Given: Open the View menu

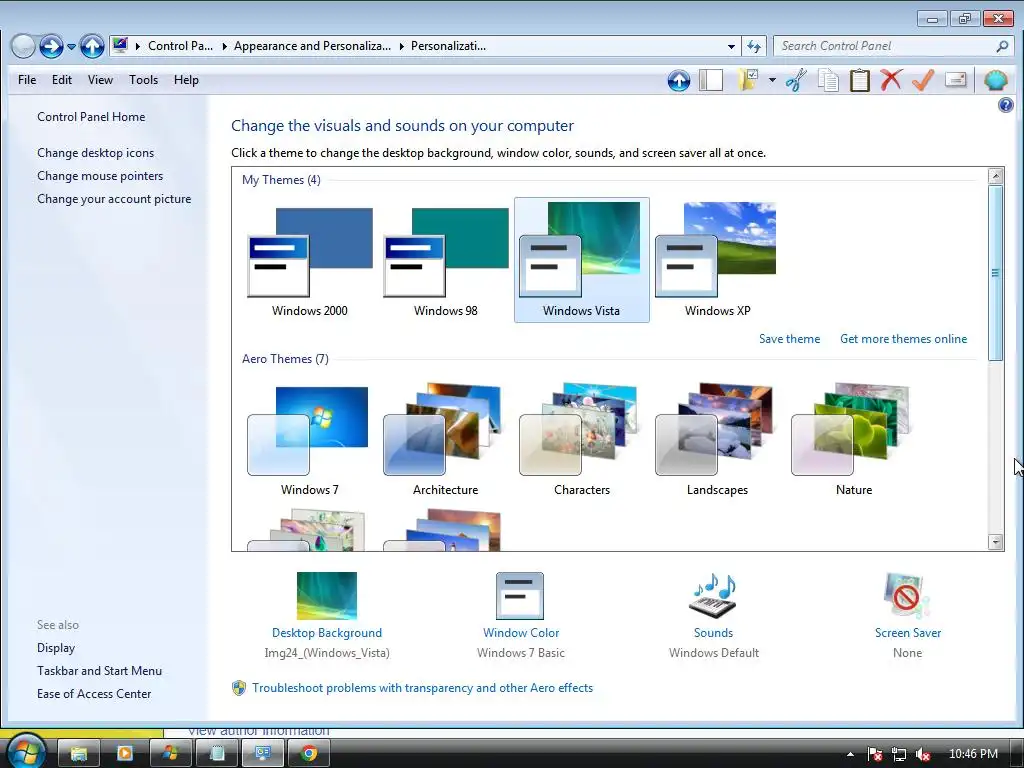Looking at the screenshot, I should (x=100, y=80).
